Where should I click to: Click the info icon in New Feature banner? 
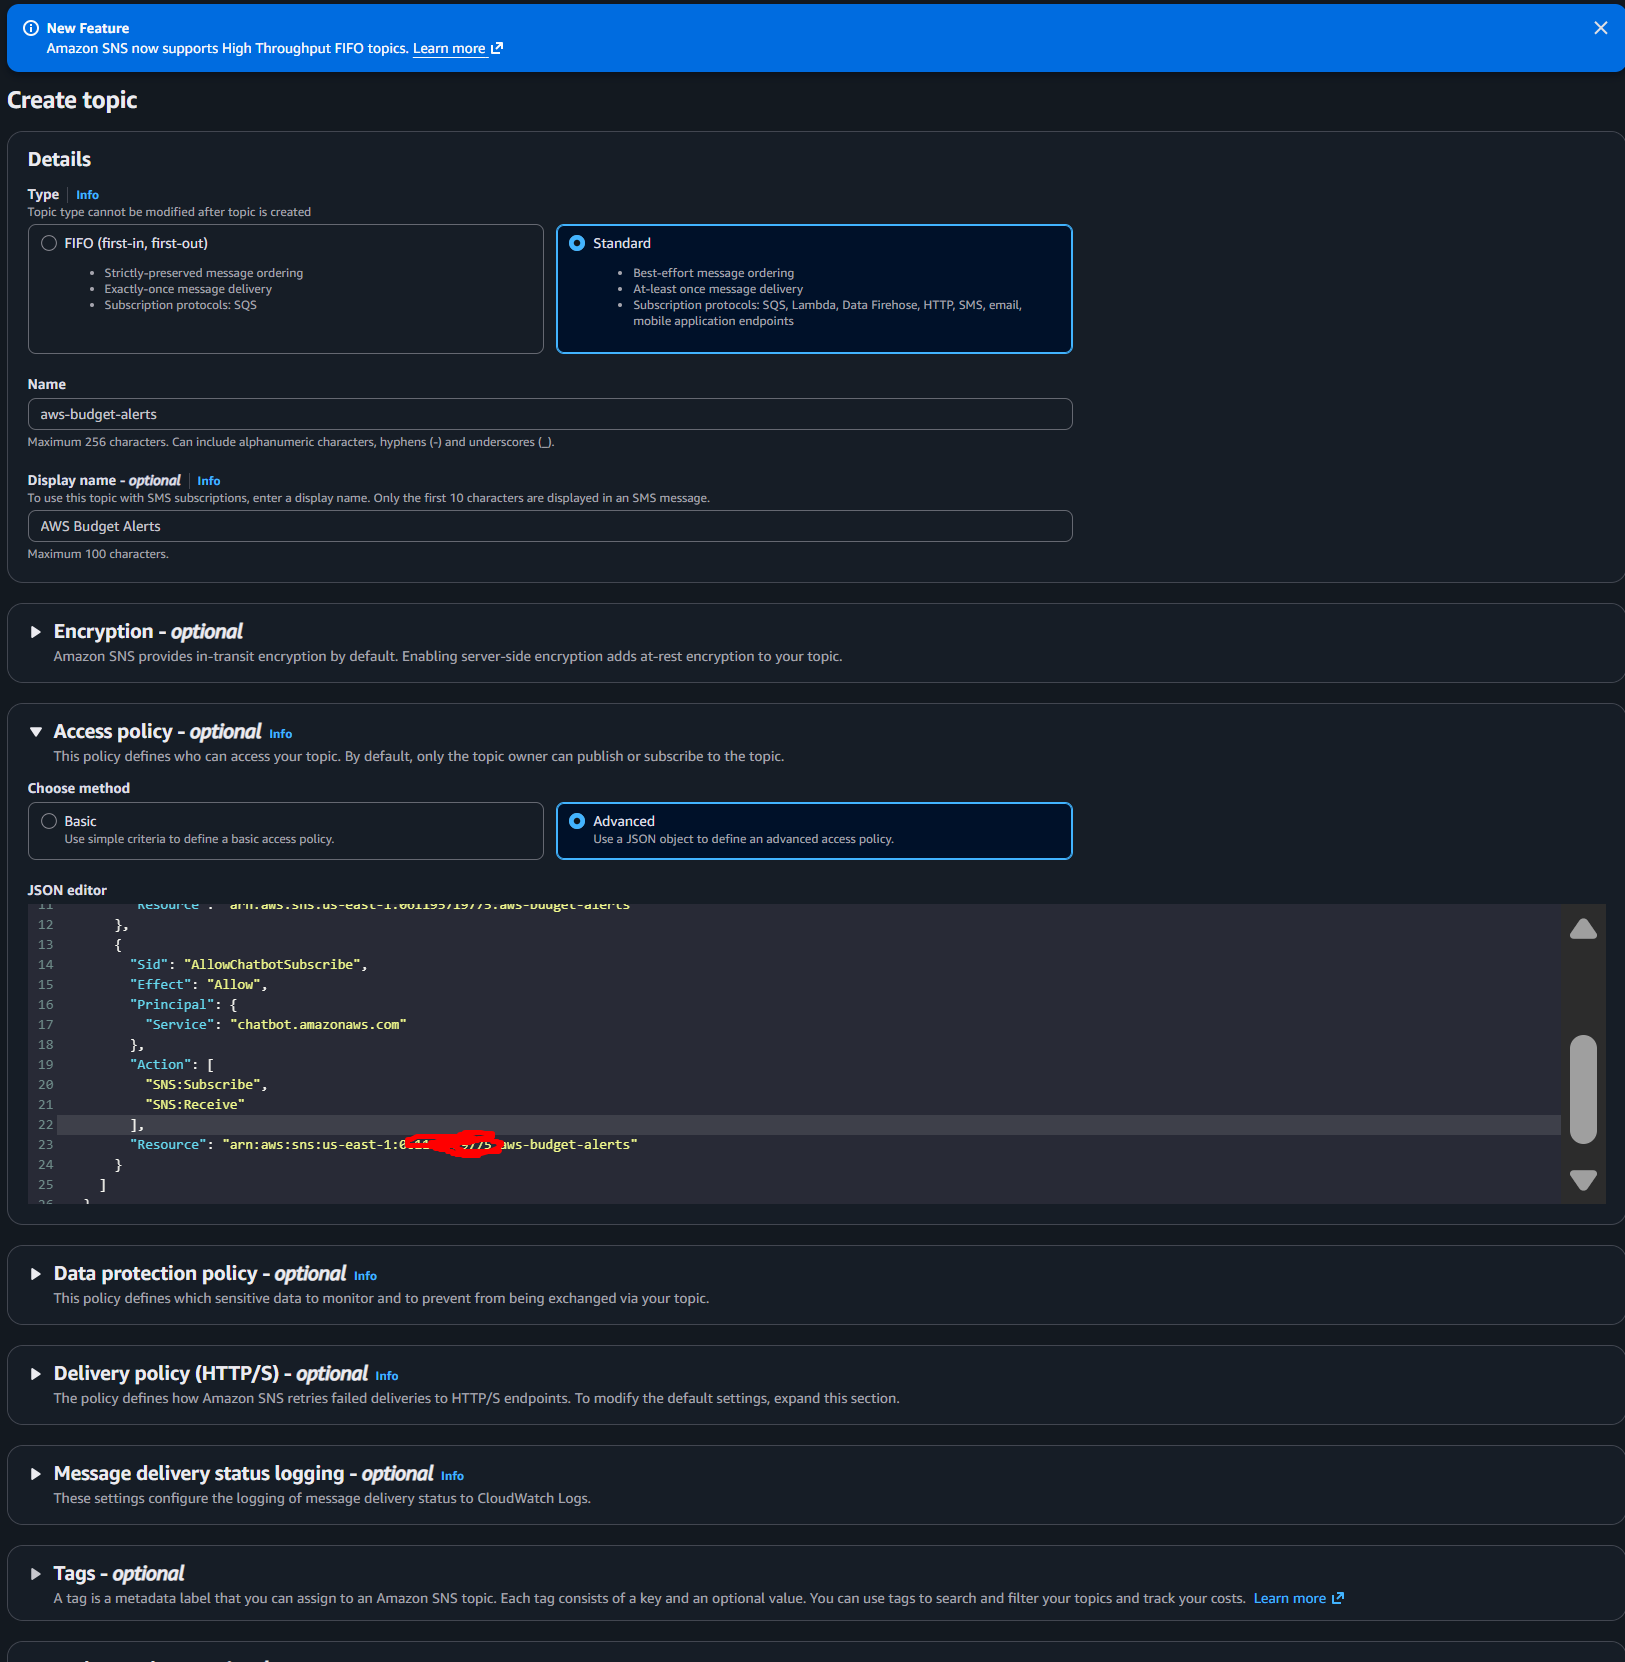(31, 28)
